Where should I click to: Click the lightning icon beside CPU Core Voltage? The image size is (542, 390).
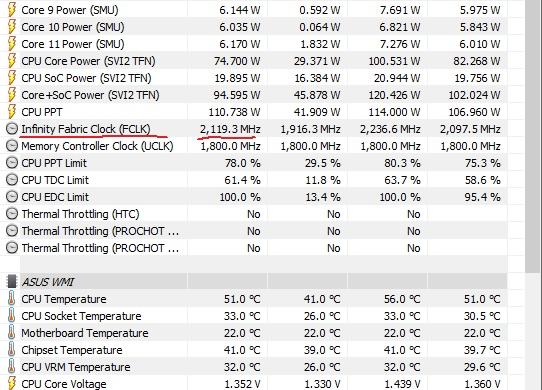point(11,383)
